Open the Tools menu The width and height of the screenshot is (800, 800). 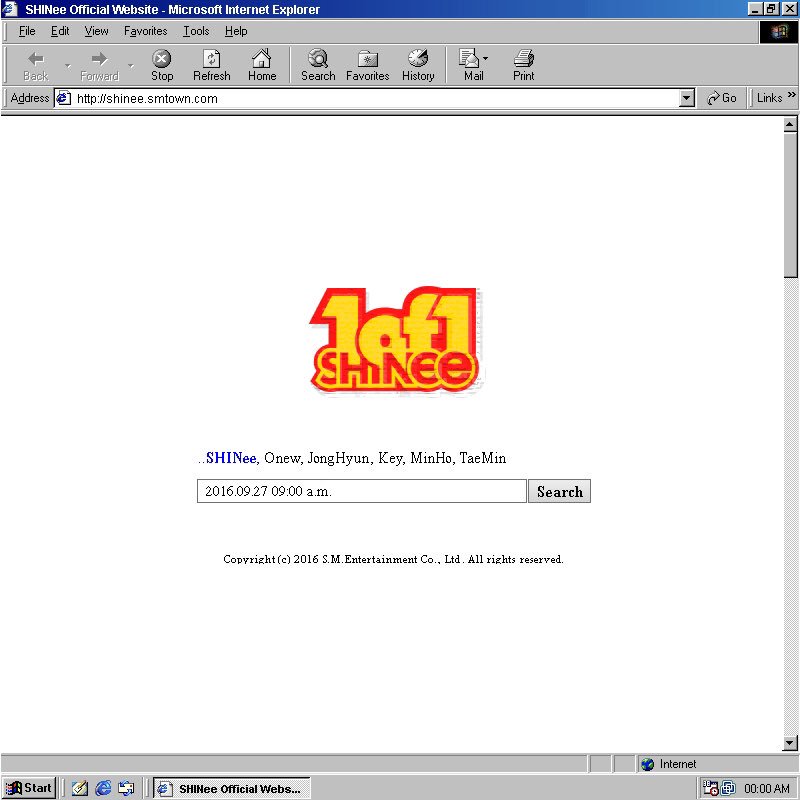(196, 31)
